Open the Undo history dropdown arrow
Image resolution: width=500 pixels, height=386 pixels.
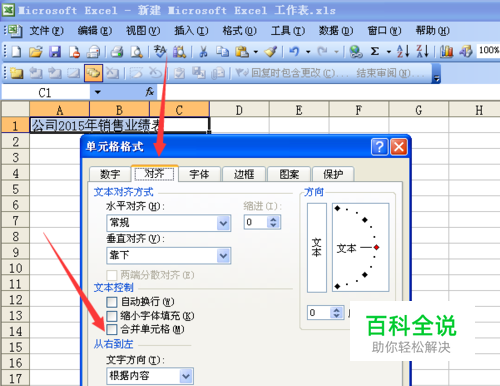[x=308, y=52]
